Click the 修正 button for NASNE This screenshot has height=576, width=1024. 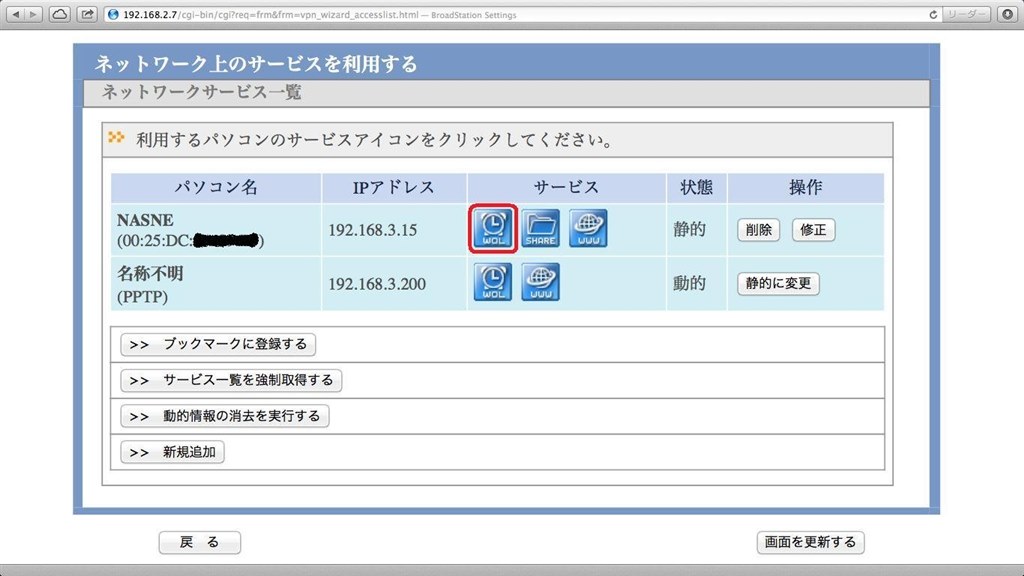(x=814, y=230)
